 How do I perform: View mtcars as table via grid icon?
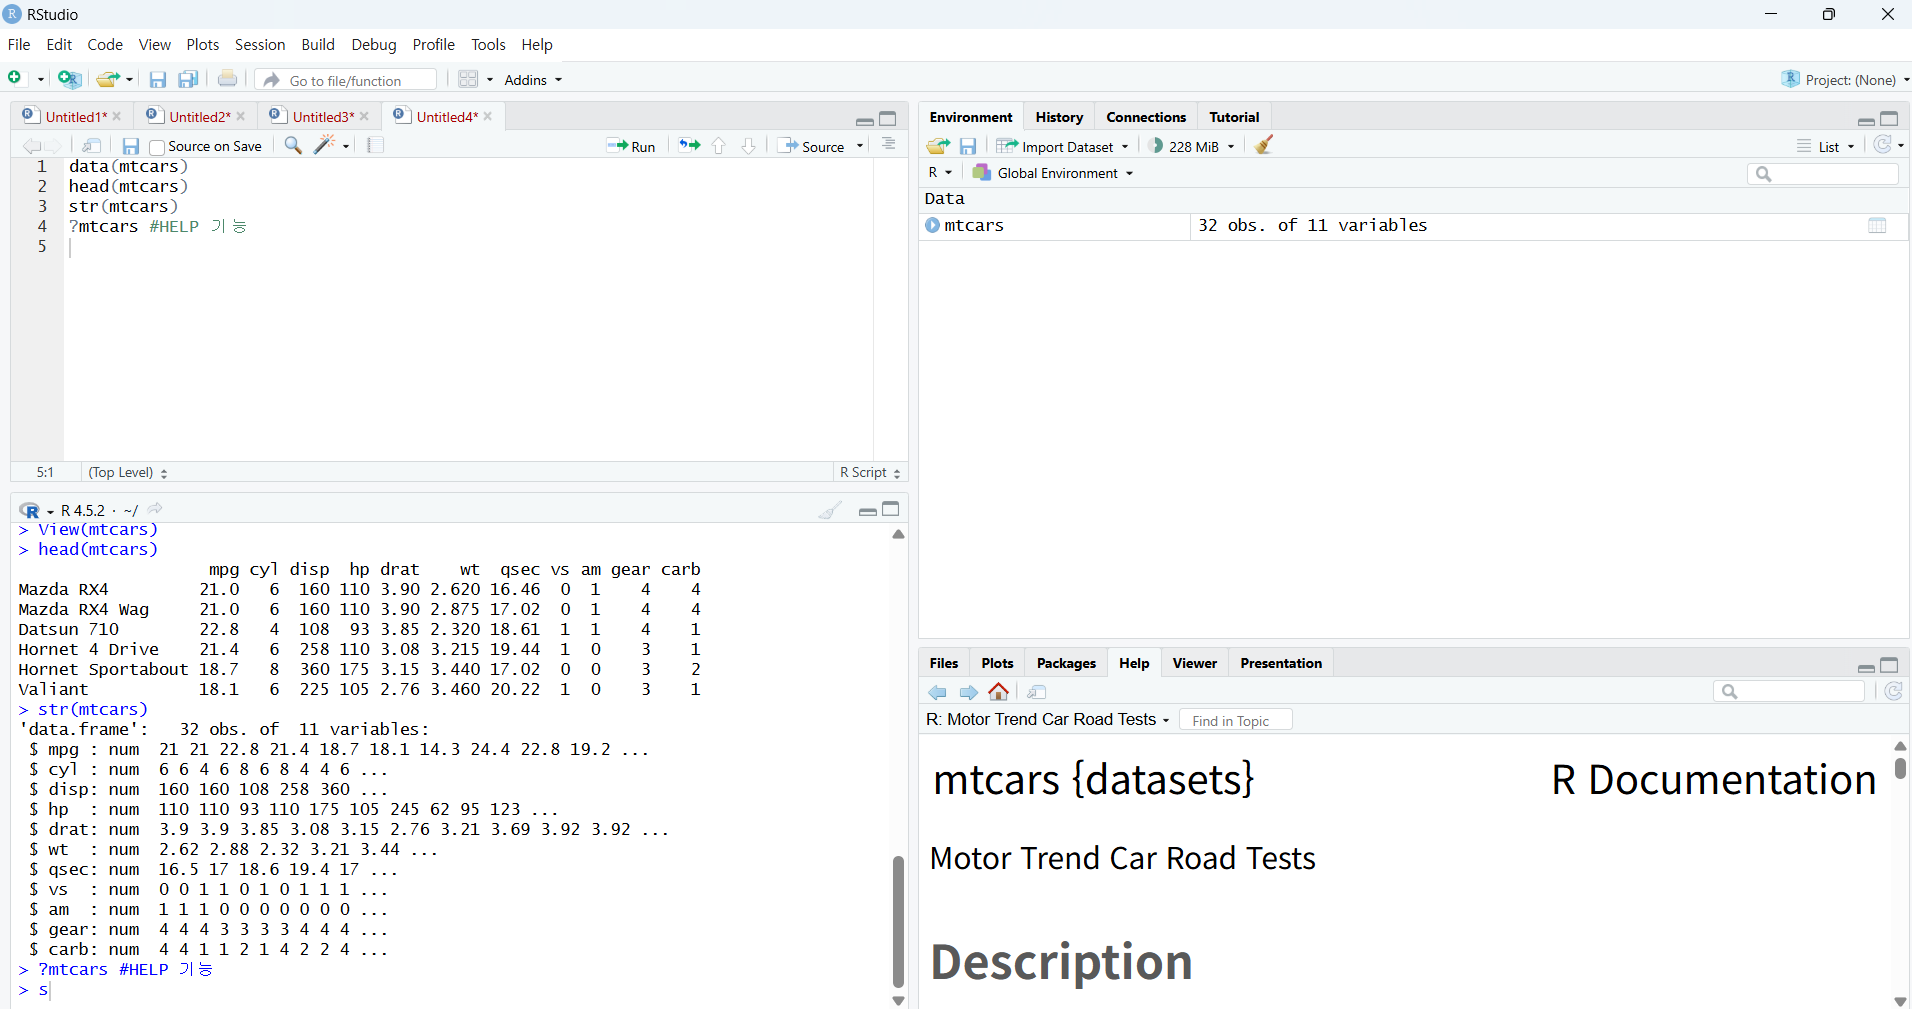(1877, 226)
